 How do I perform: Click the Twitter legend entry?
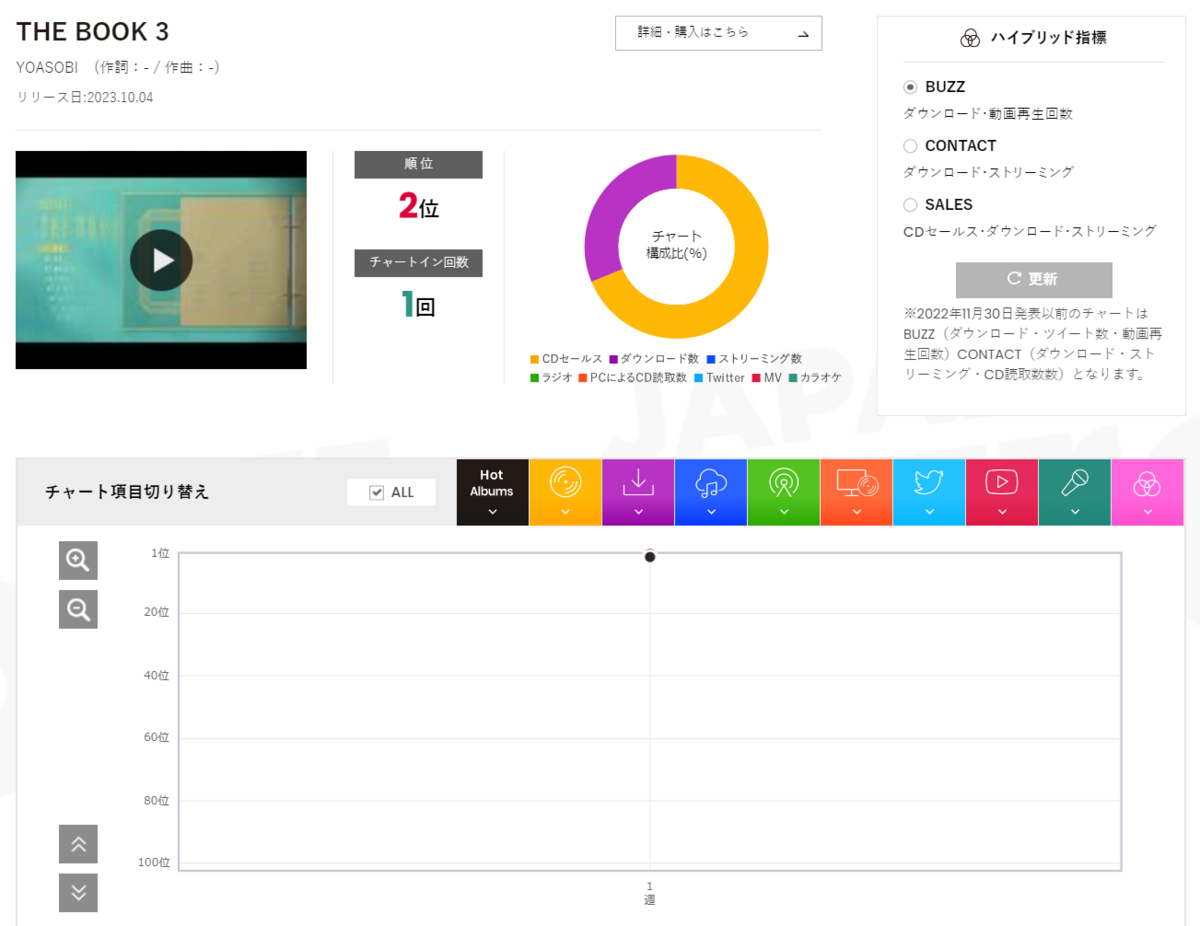coord(719,378)
